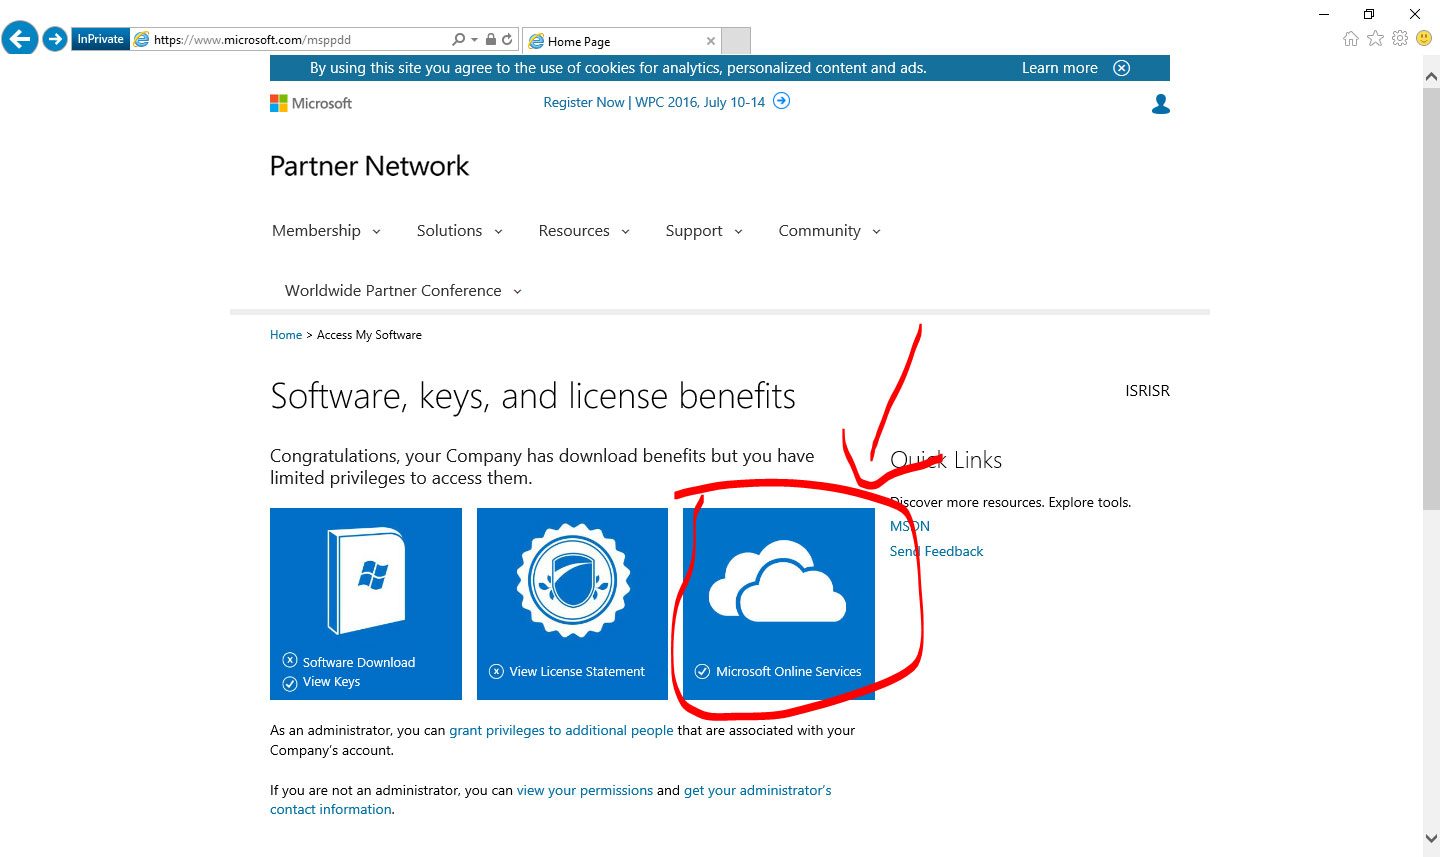Click the license certificate badge icon
This screenshot has height=857, width=1440.
pyautogui.click(x=572, y=580)
